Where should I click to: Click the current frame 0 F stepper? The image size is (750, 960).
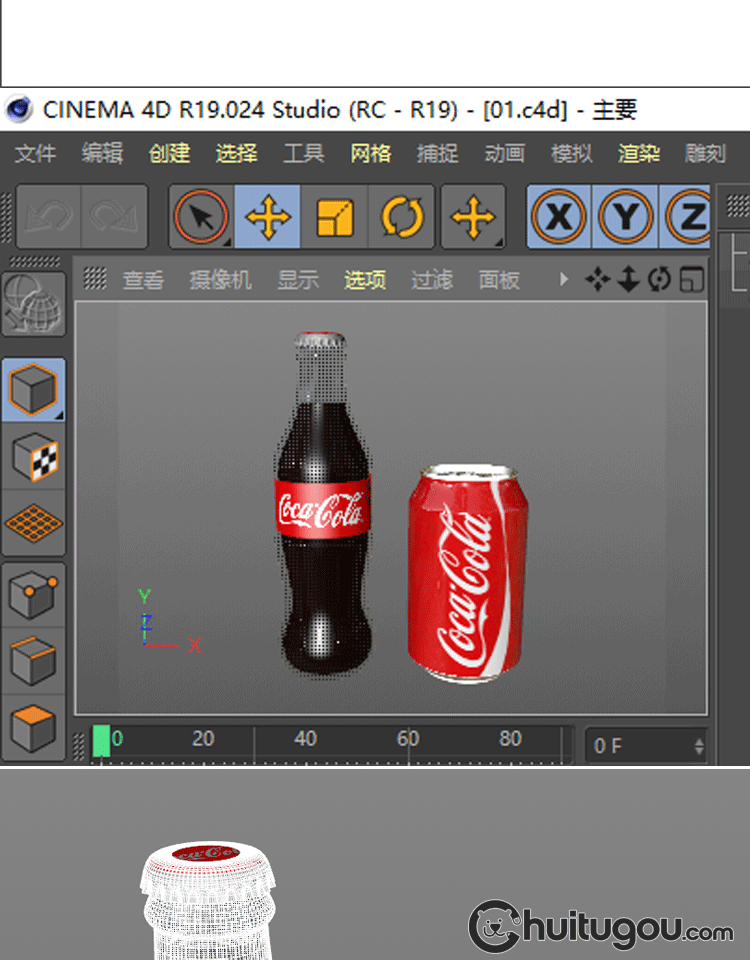[698, 746]
